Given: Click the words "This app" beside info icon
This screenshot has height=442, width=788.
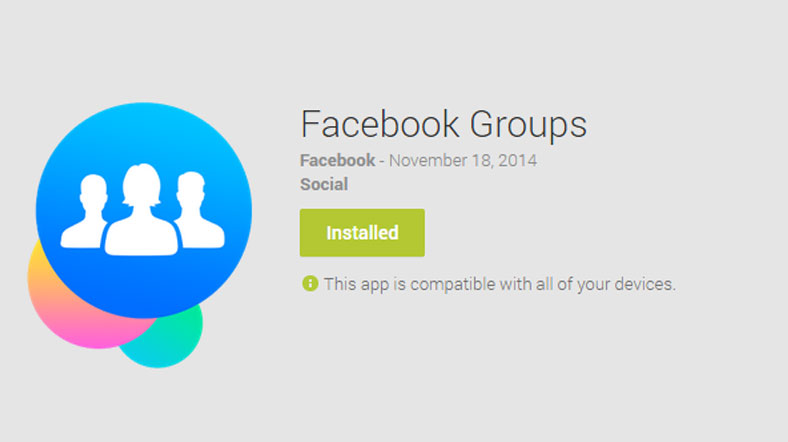Looking at the screenshot, I should [x=356, y=284].
